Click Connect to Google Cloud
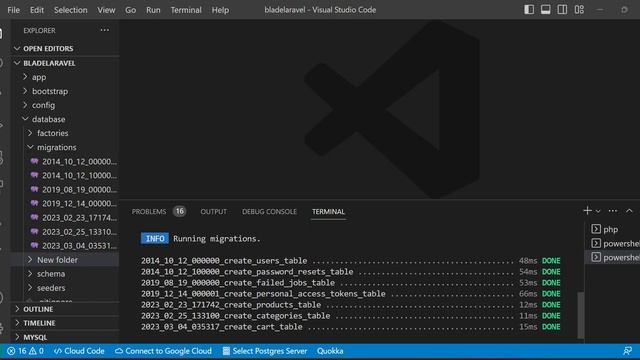This screenshot has height=360, width=640. (x=163, y=351)
